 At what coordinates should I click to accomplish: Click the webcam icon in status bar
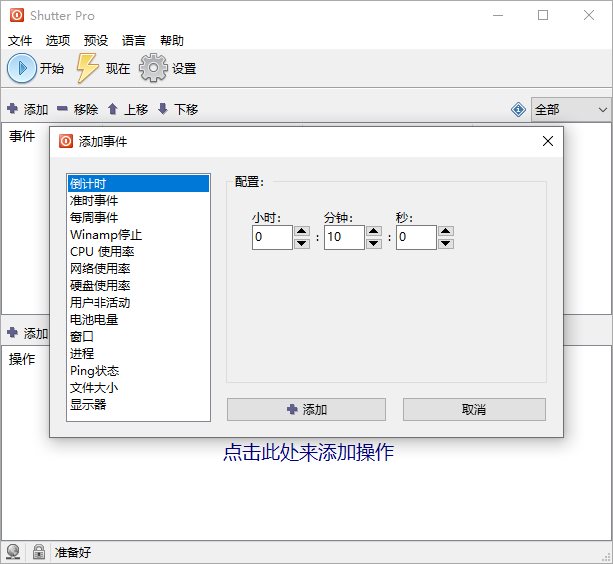click(x=14, y=551)
